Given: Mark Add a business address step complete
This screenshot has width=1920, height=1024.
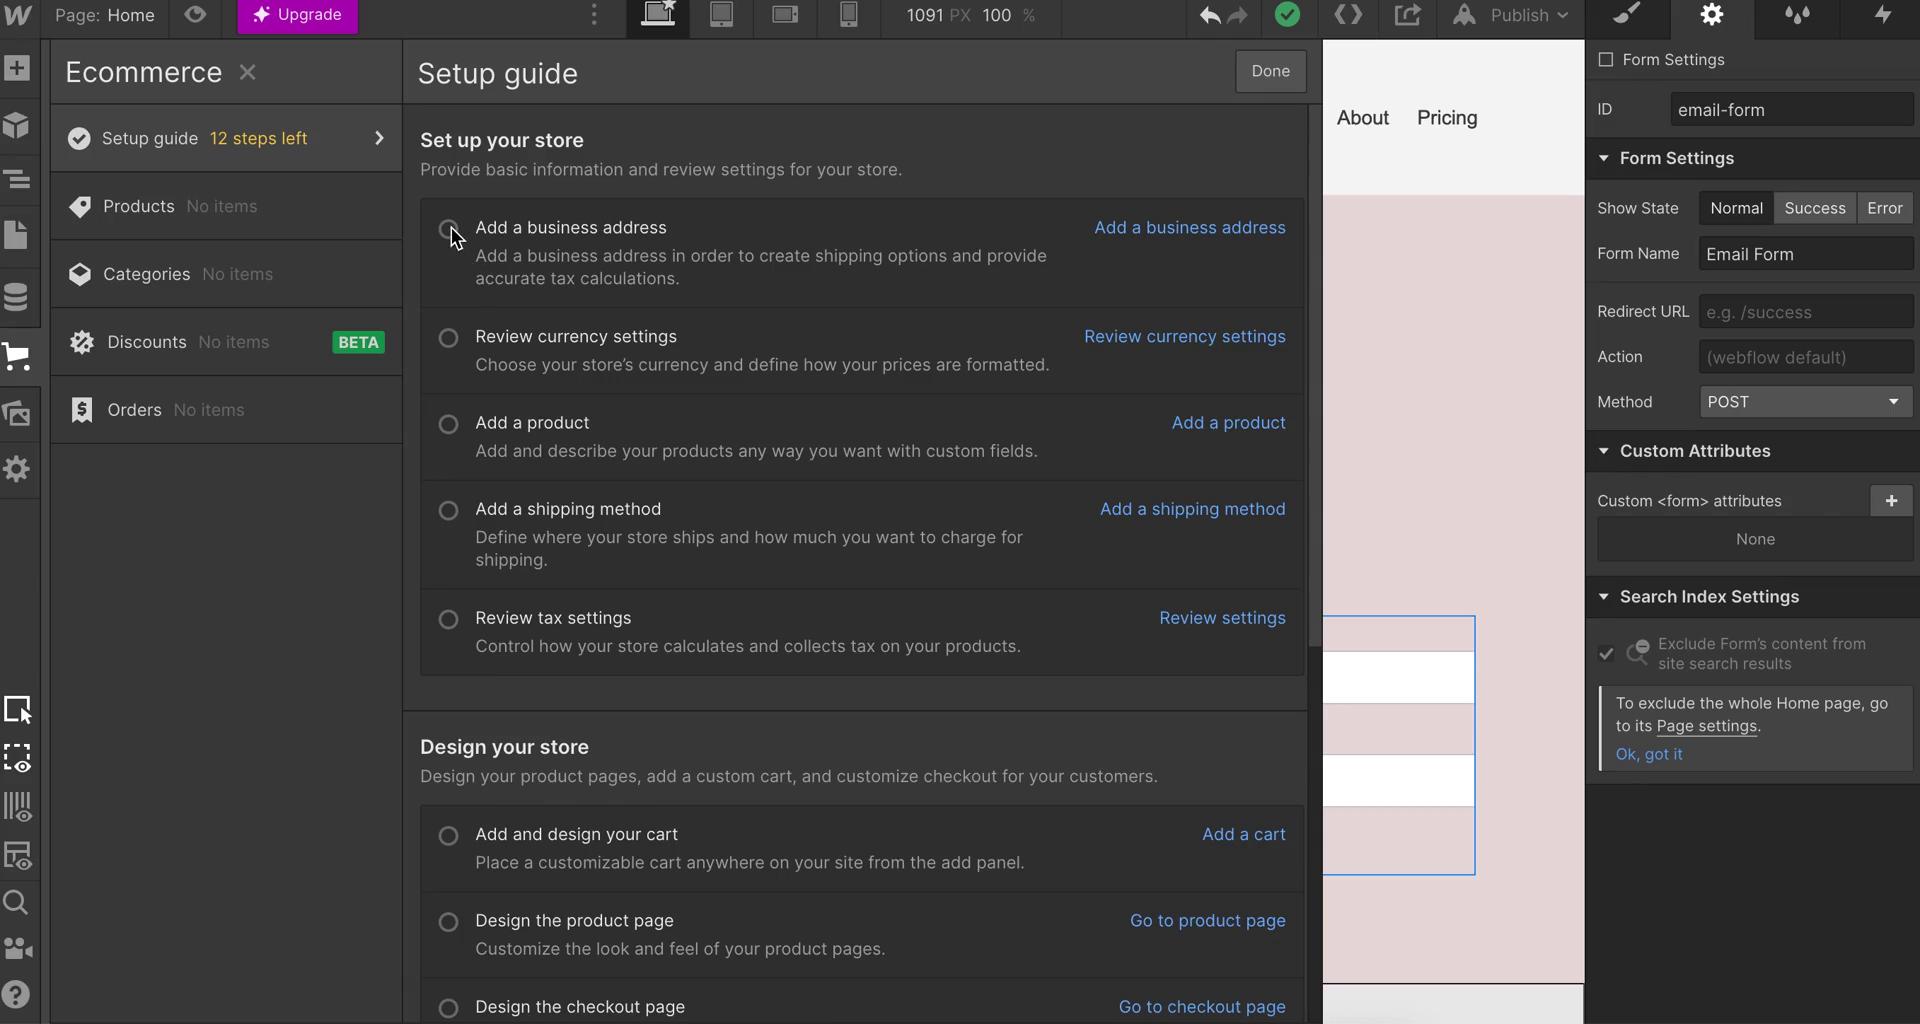Looking at the screenshot, I should (x=449, y=229).
